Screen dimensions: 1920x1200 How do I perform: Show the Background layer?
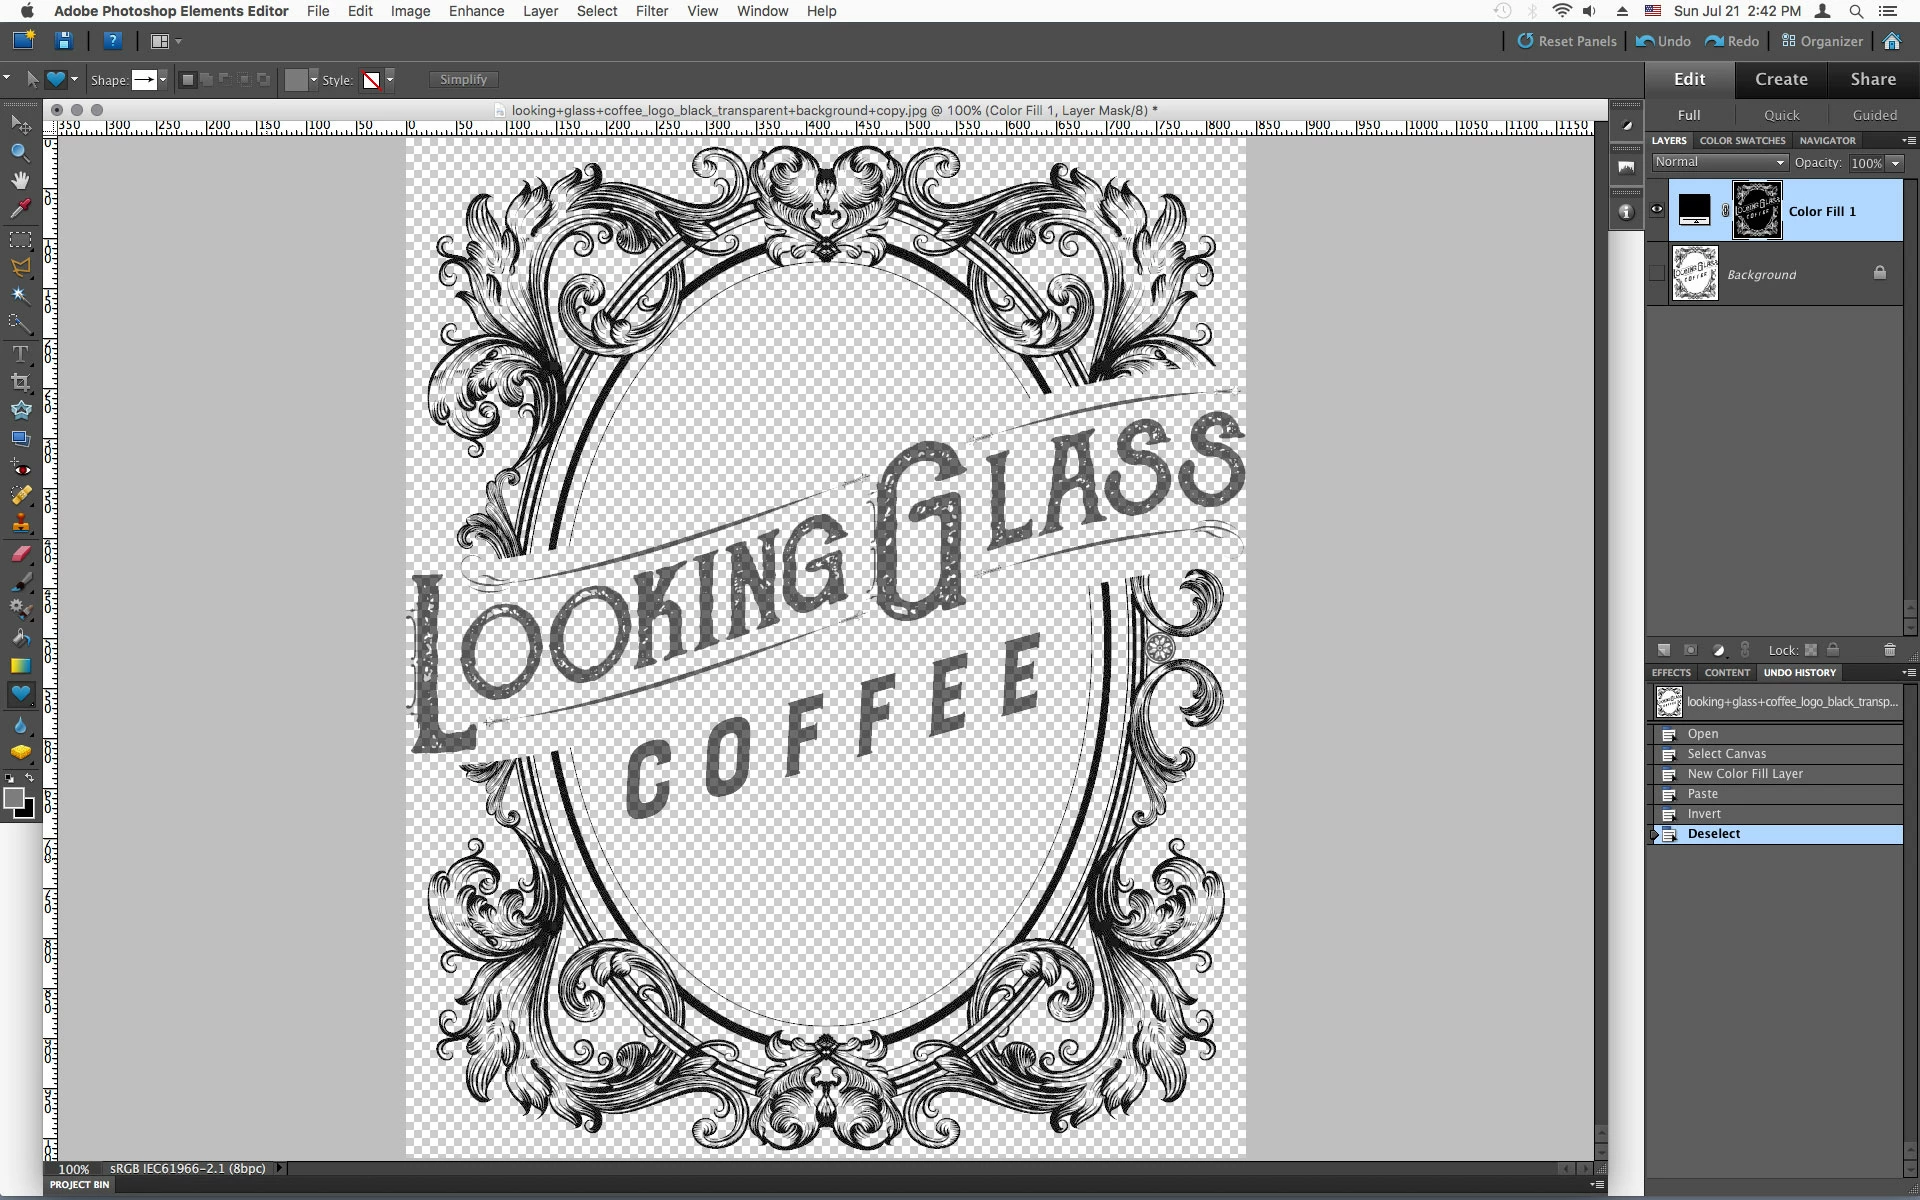[1657, 273]
